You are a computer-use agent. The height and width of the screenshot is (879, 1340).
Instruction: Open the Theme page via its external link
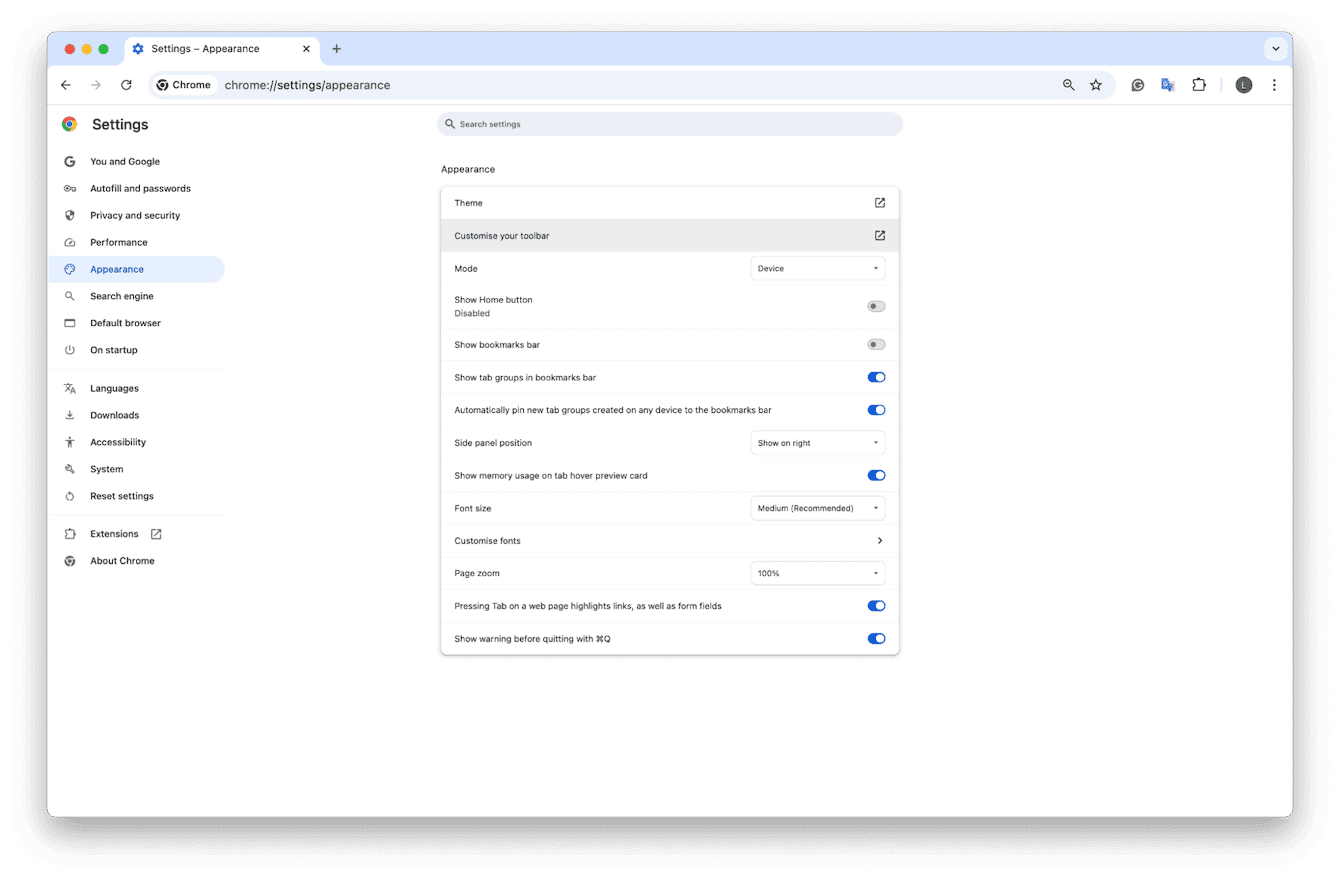point(879,202)
